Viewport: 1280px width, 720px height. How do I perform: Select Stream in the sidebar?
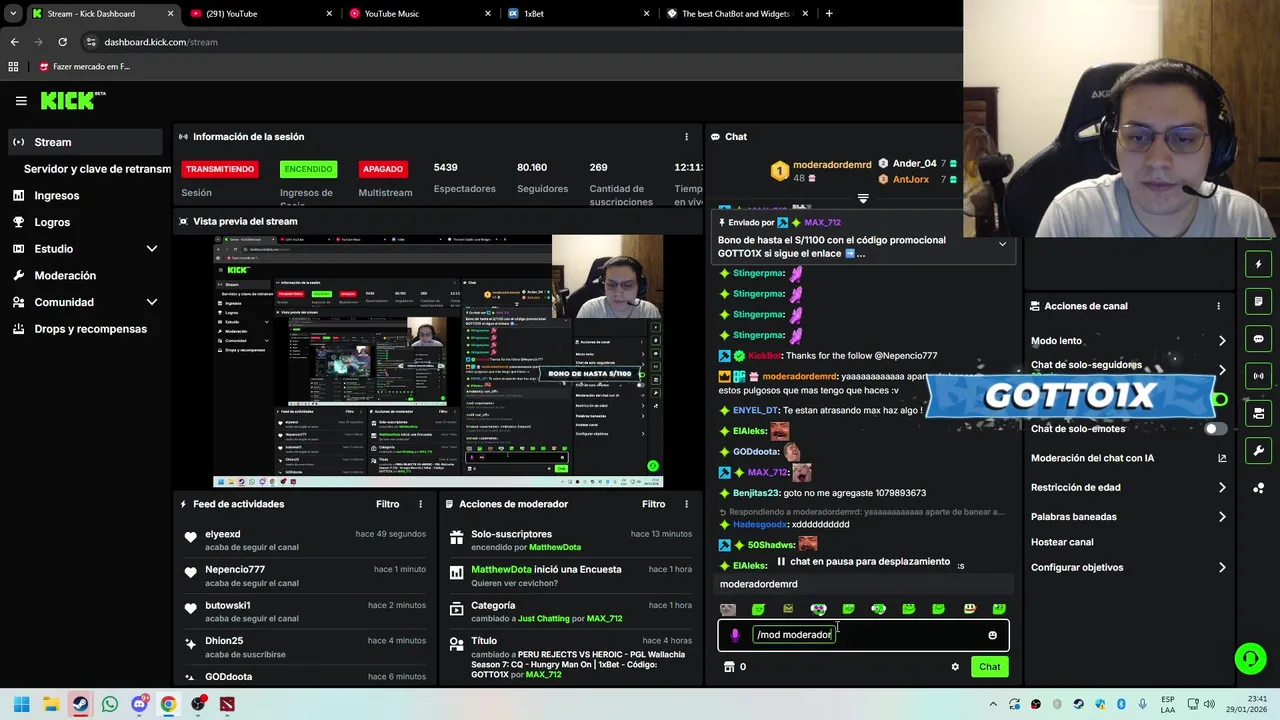pos(85,142)
